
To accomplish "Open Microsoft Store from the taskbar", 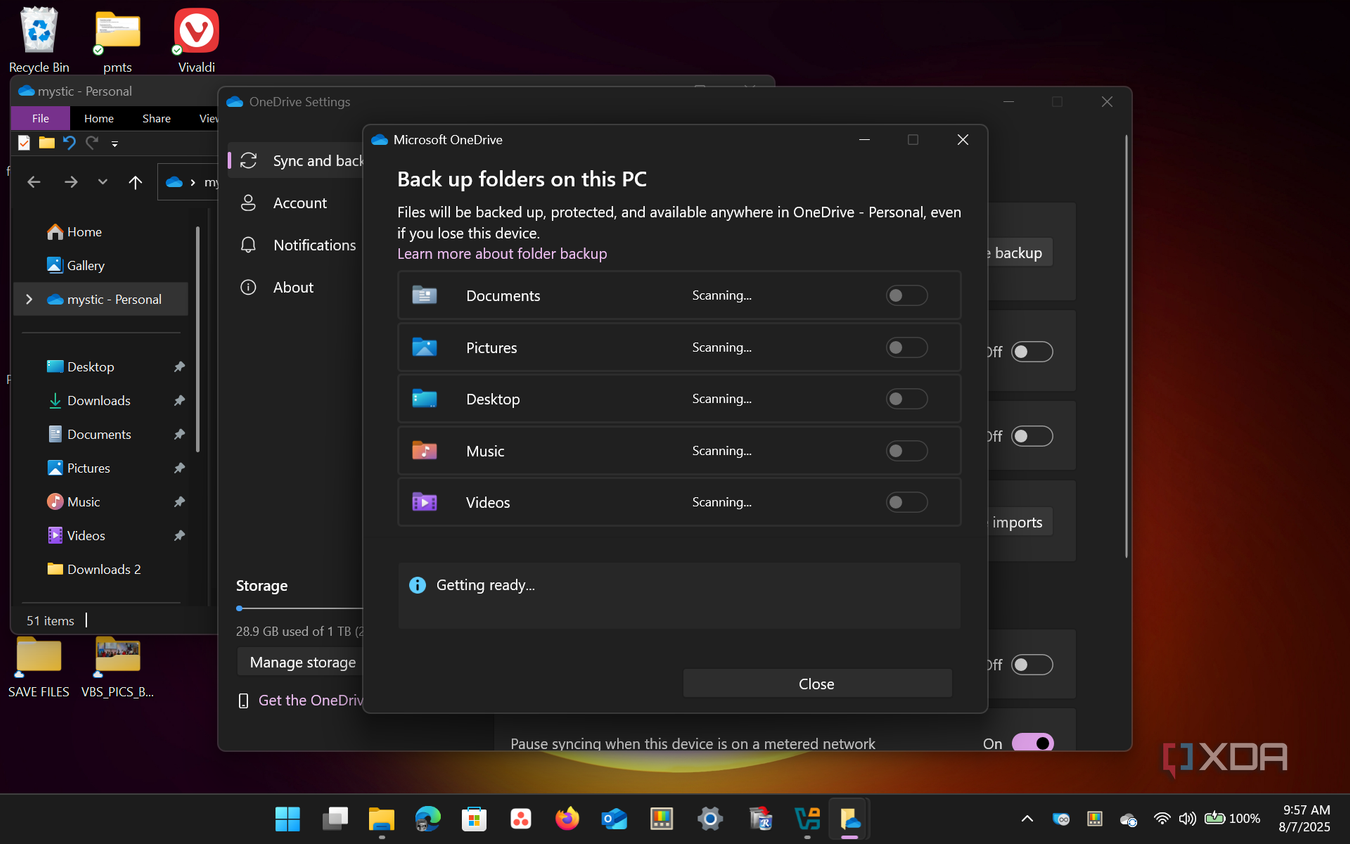I will point(474,819).
